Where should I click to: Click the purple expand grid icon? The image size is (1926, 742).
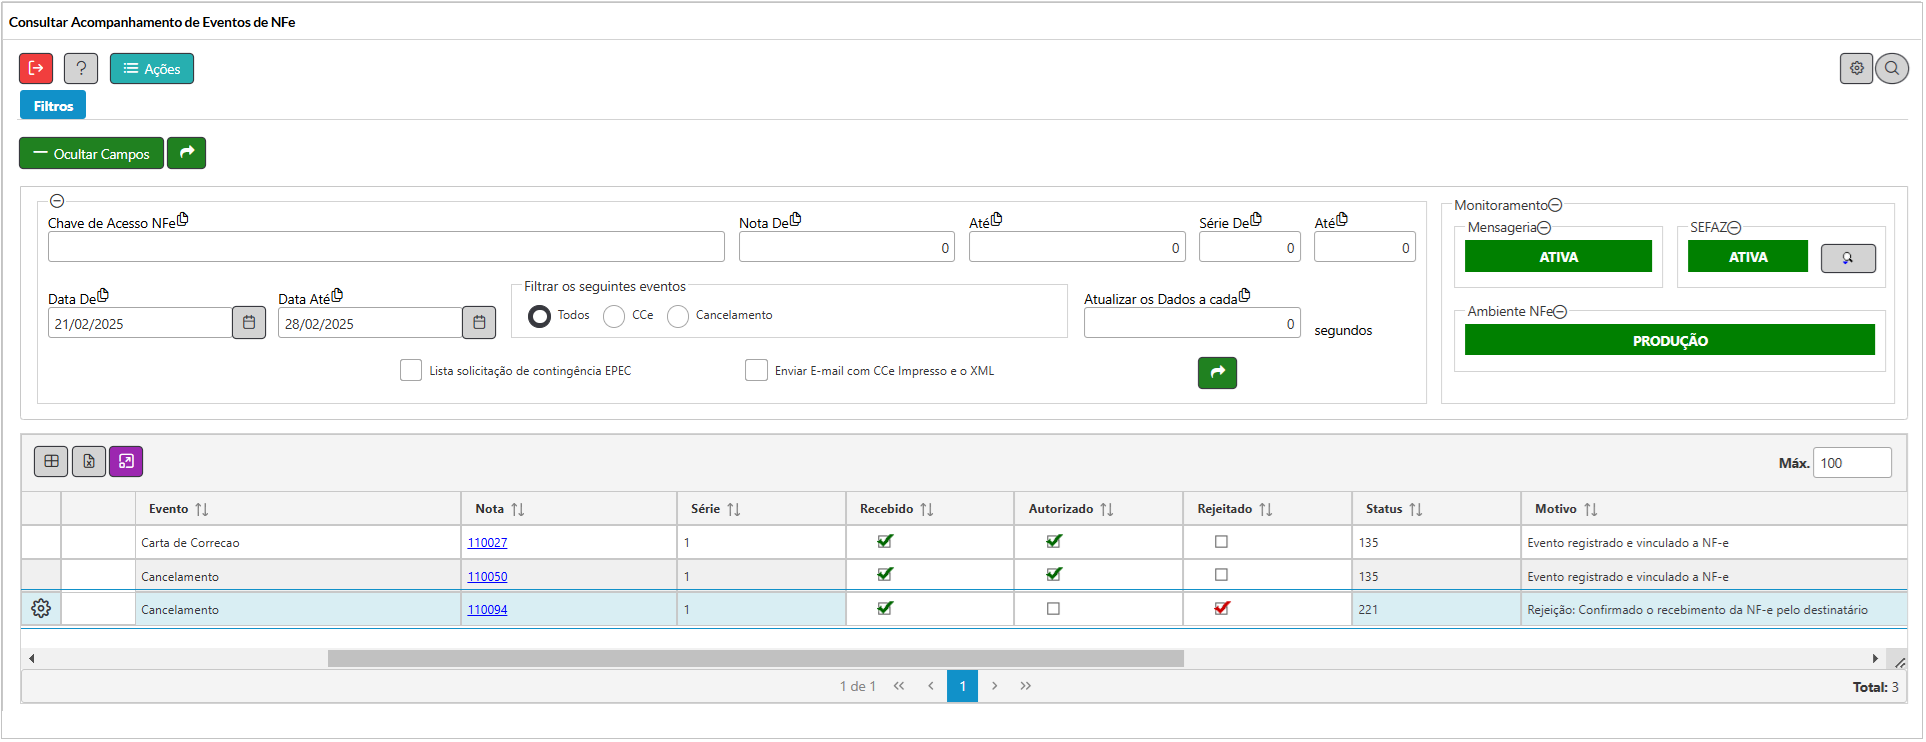tap(126, 461)
